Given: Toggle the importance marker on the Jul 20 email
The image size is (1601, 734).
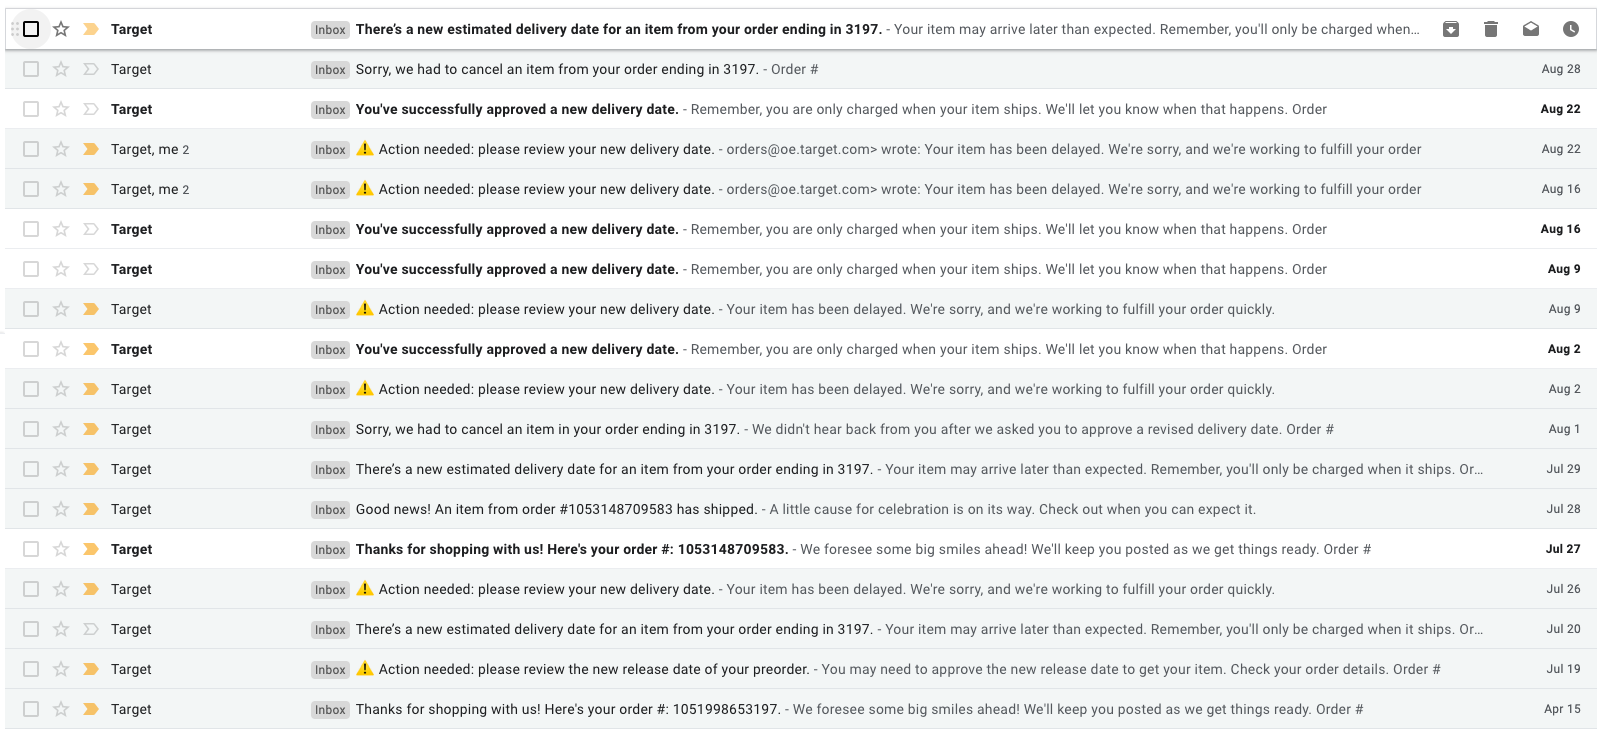Looking at the screenshot, I should tap(91, 629).
